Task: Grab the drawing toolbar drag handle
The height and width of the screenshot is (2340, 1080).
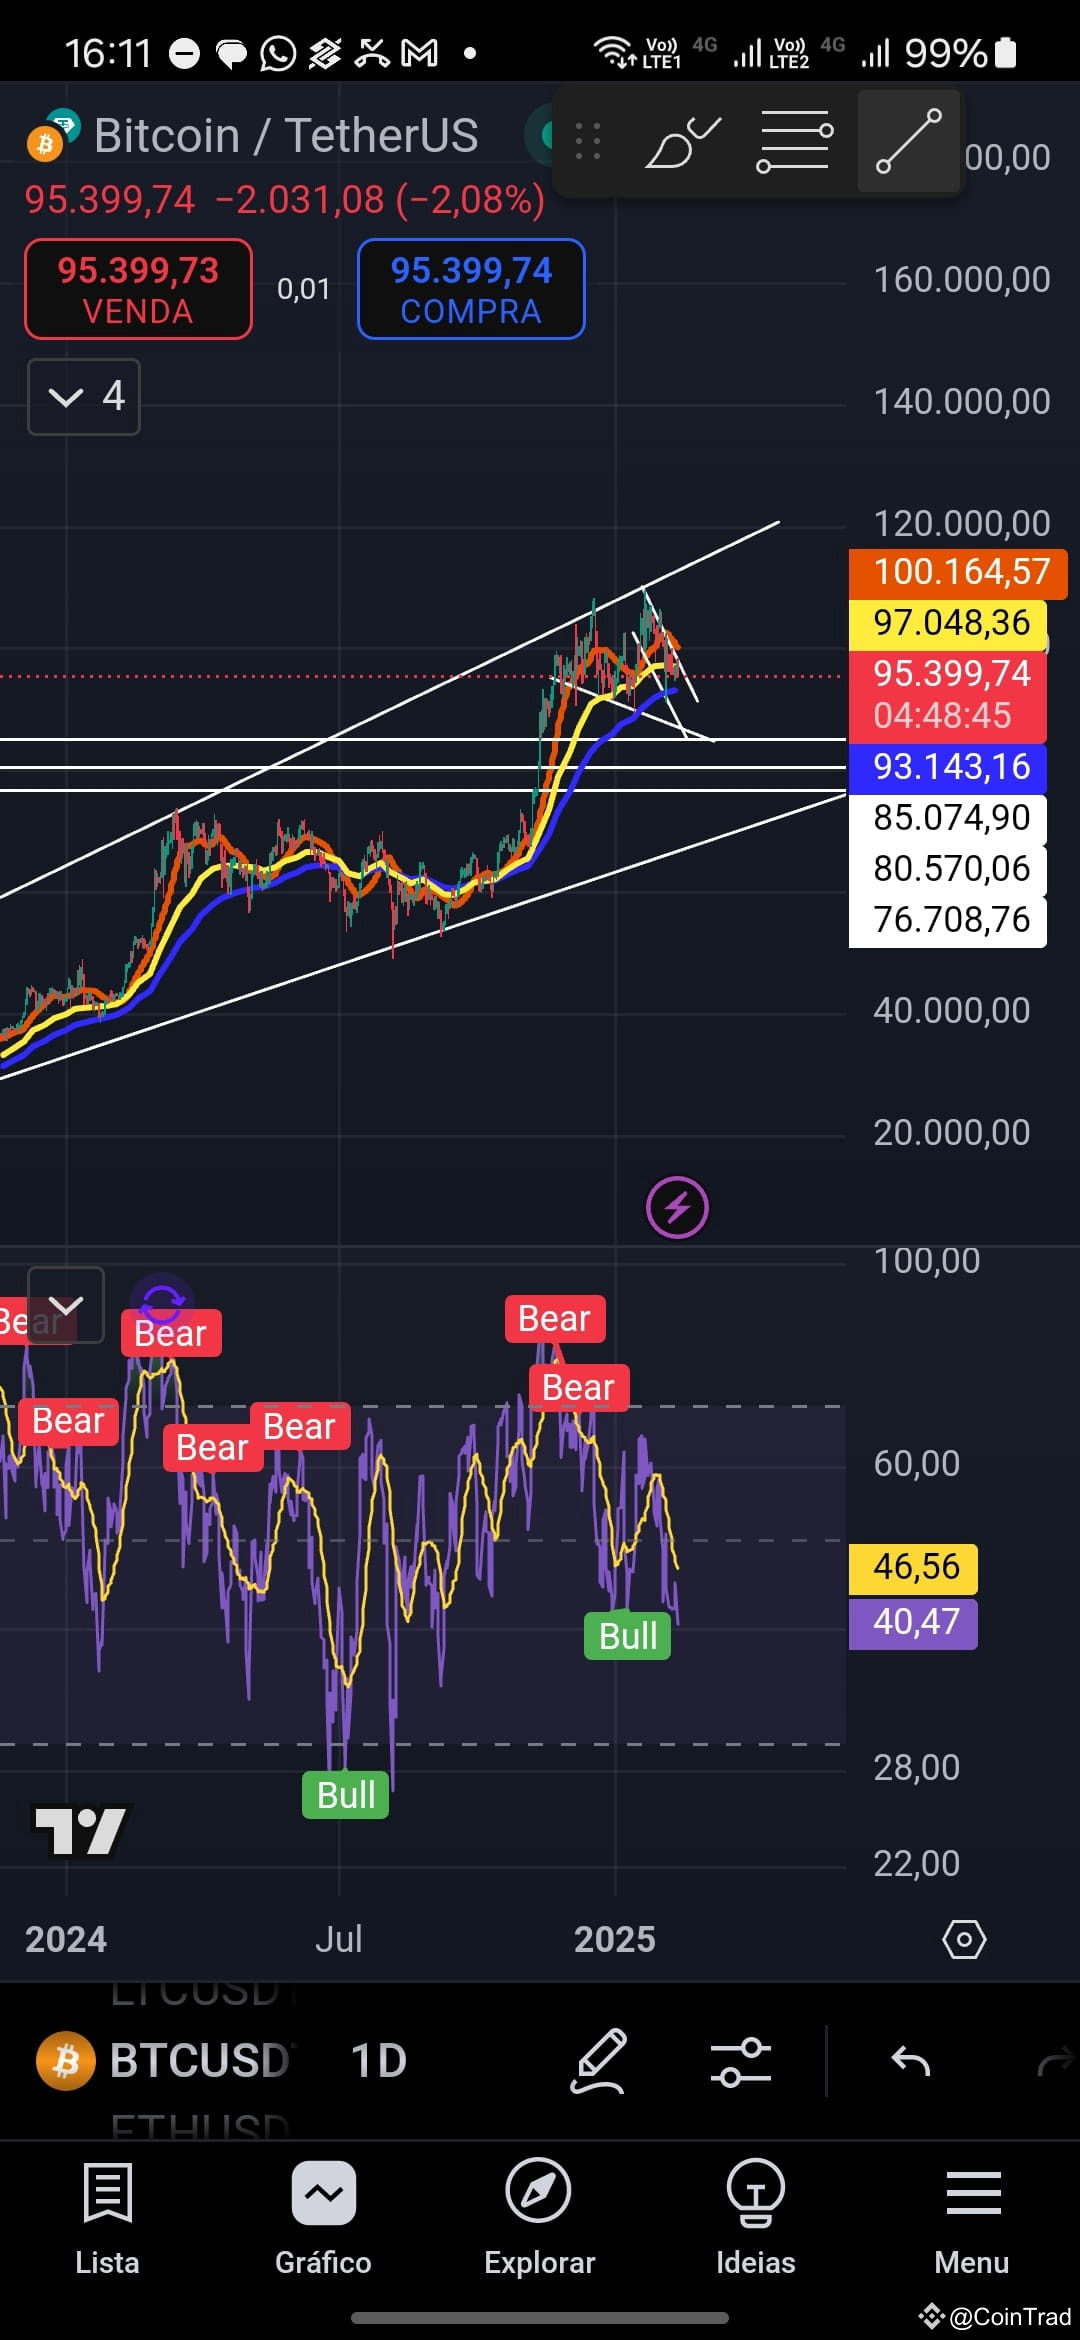Action: pos(589,141)
